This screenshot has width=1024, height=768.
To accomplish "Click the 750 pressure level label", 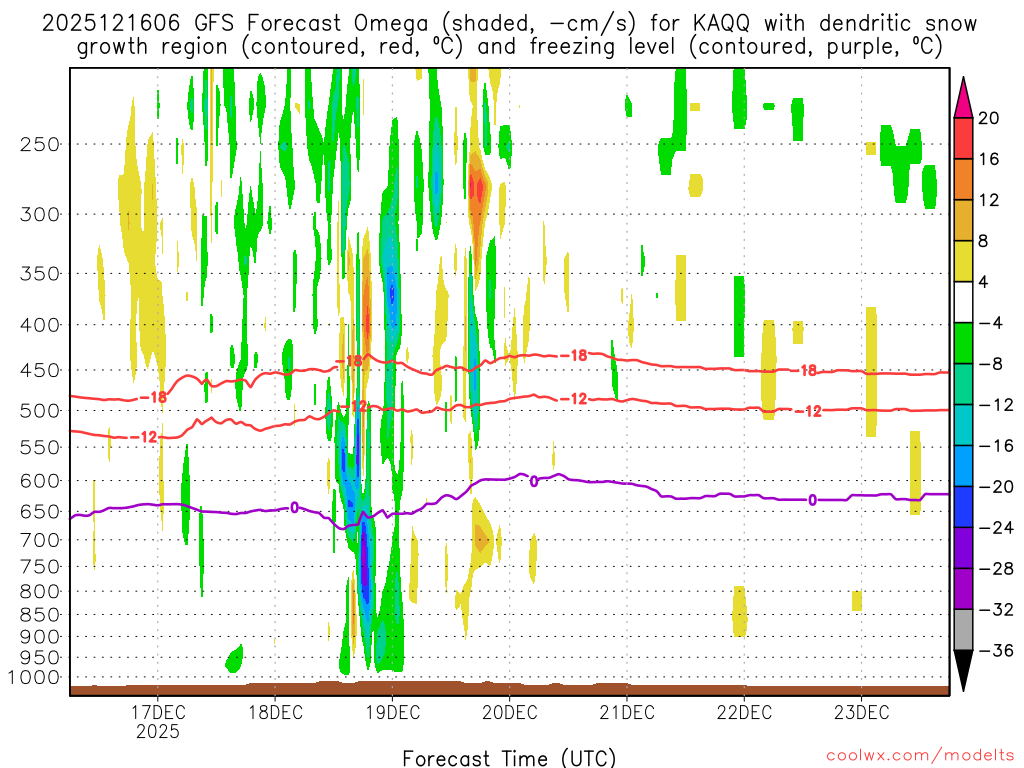I will pos(40,566).
